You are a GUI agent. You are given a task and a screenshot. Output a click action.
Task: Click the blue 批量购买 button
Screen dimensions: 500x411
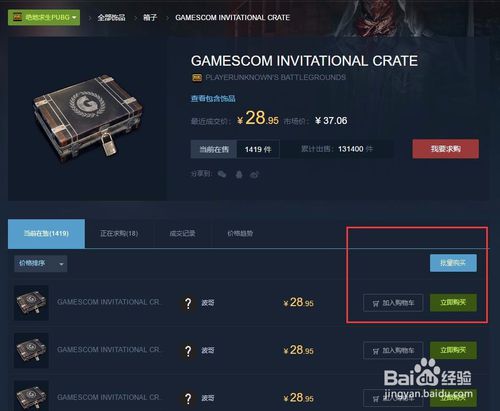453,263
